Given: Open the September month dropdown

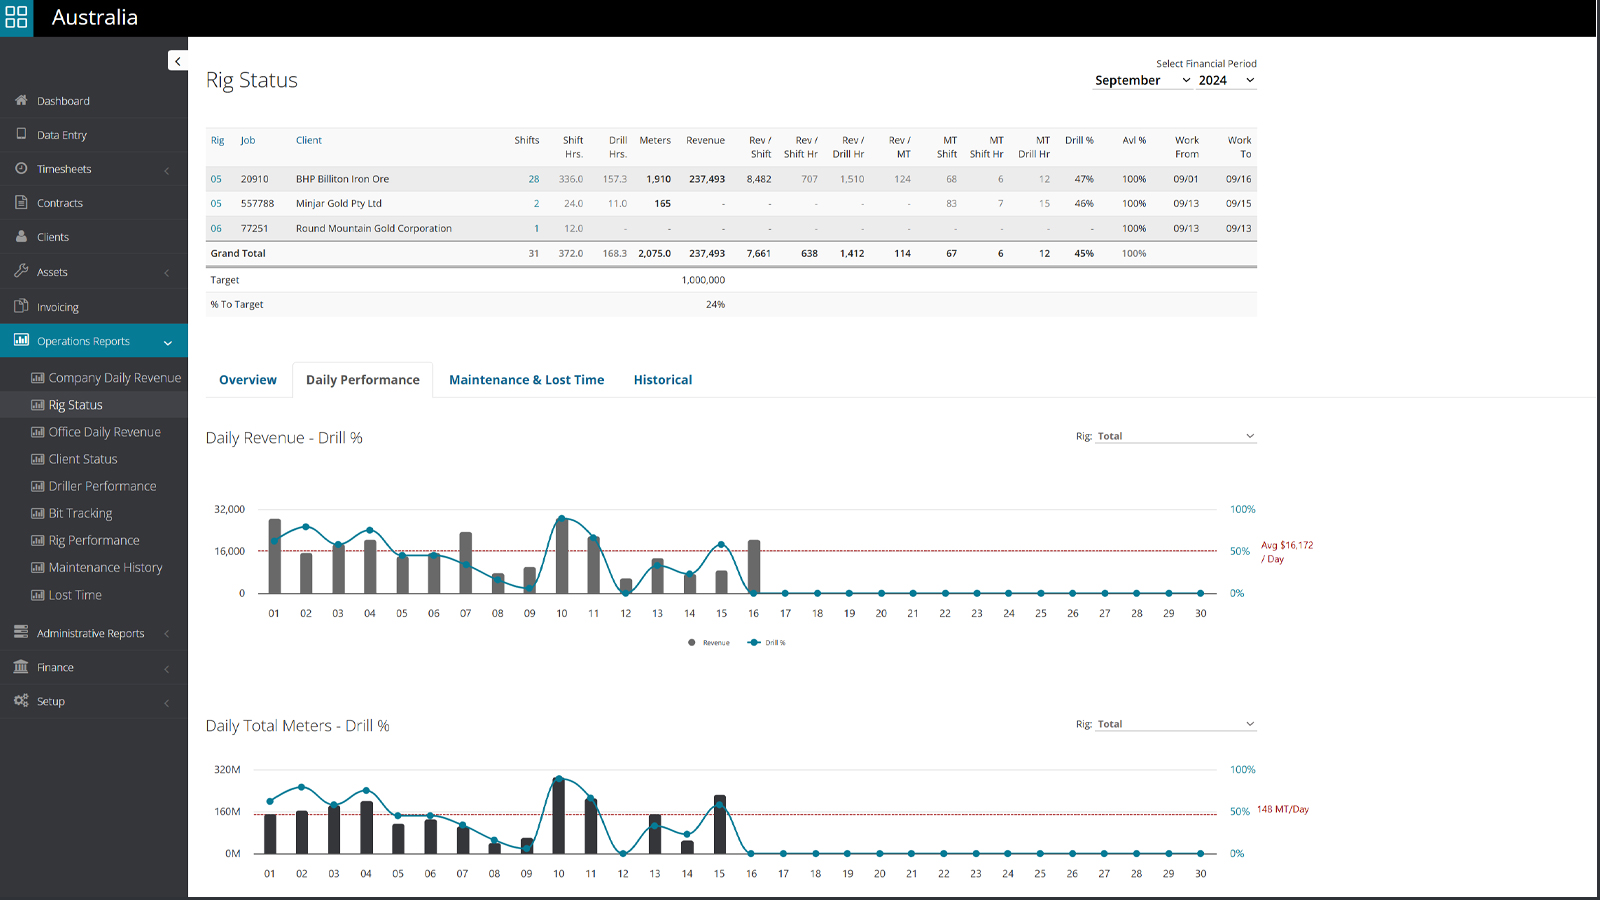Looking at the screenshot, I should coord(1142,81).
